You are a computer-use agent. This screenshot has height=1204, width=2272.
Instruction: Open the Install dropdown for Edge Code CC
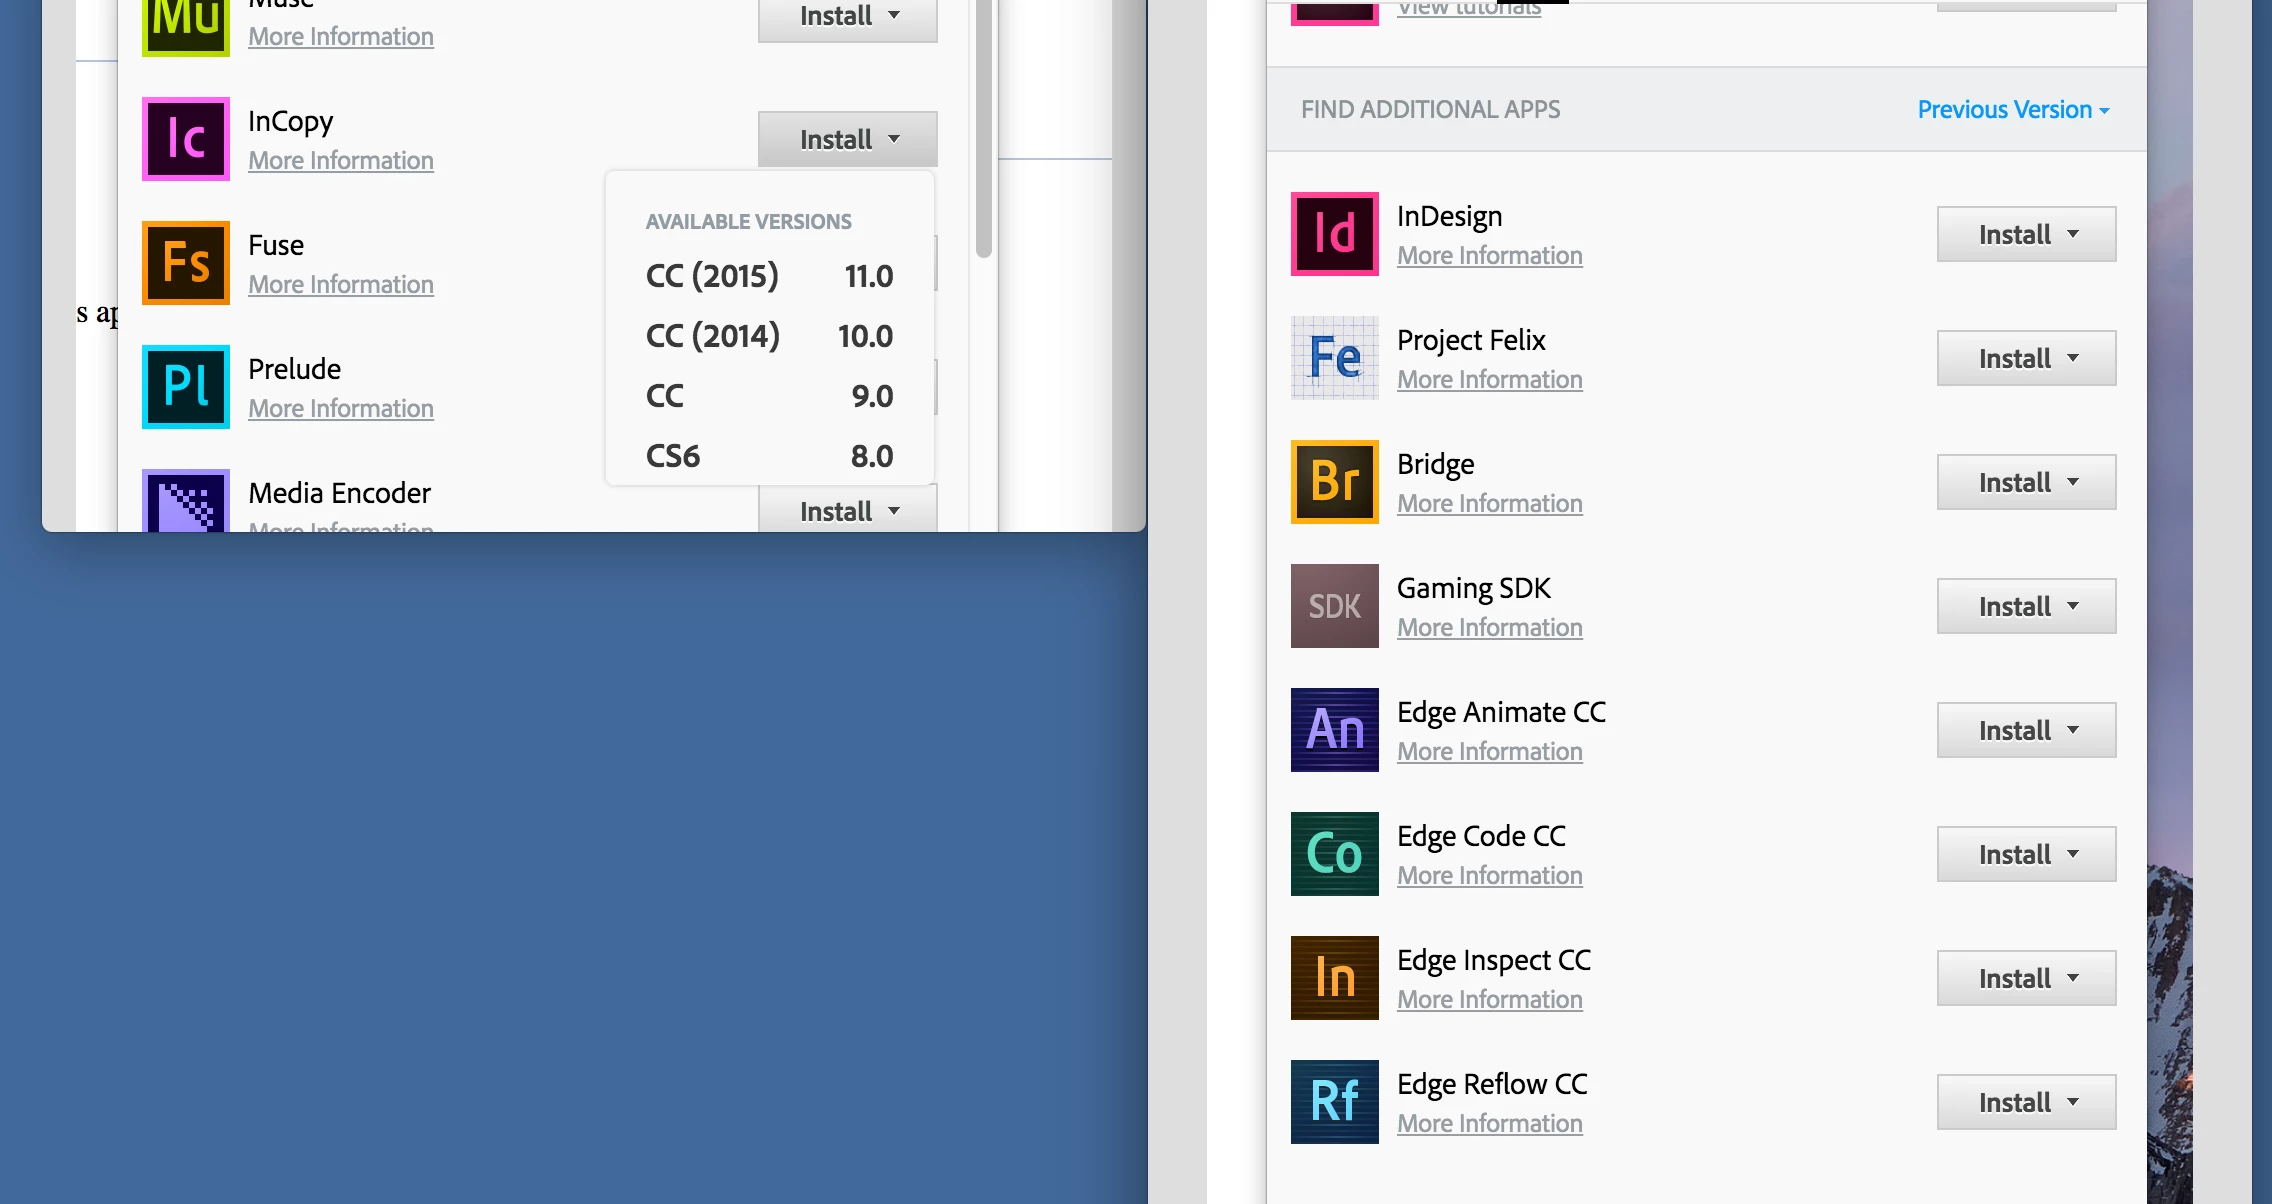pos(2027,854)
